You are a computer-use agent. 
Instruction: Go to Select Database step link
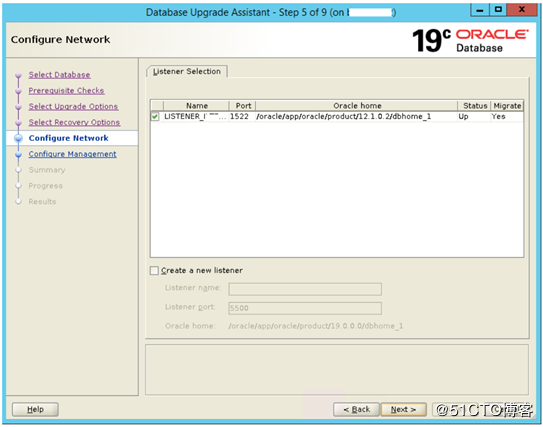60,75
